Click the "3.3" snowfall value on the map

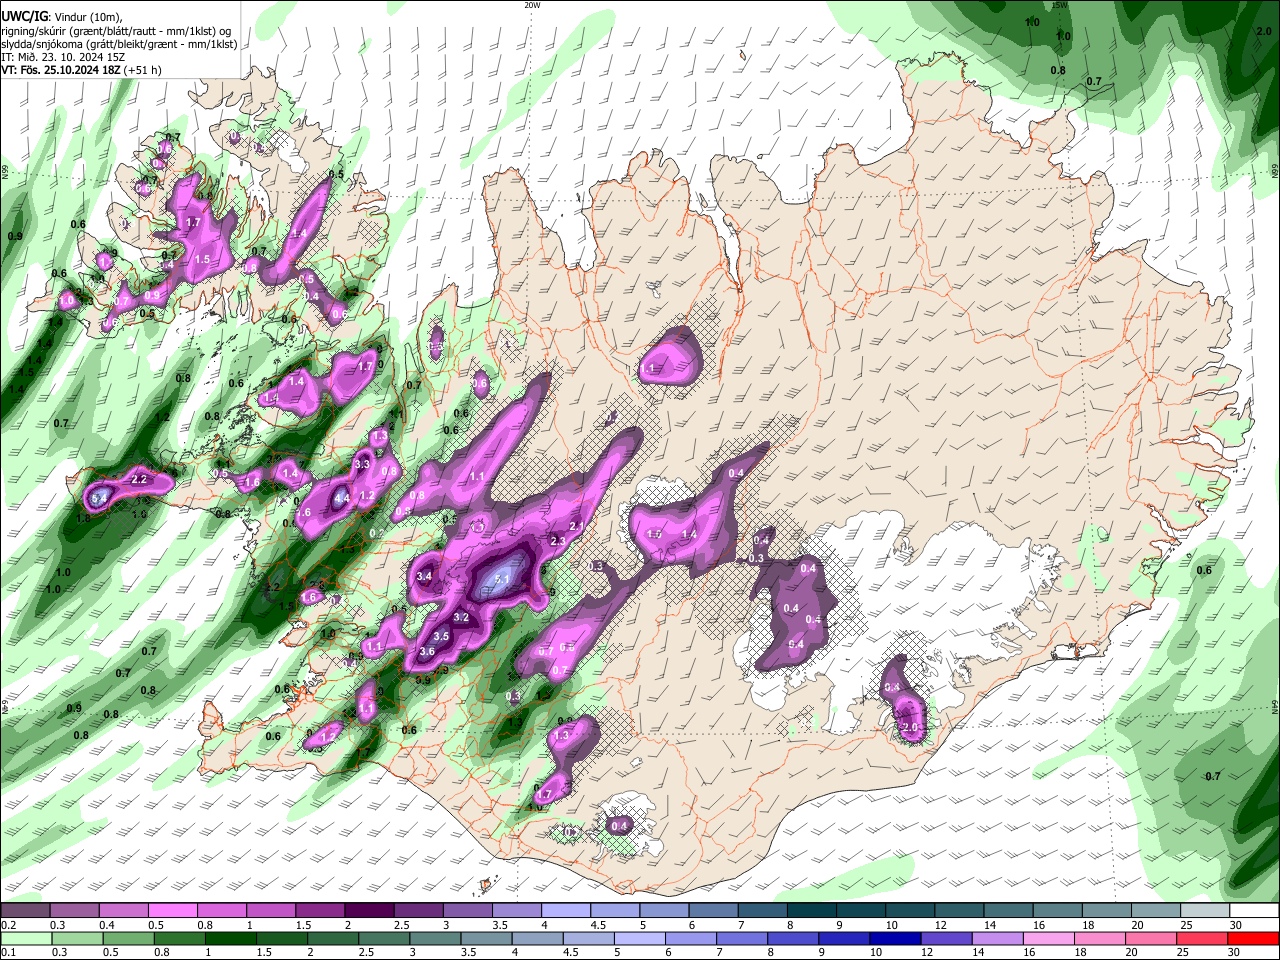(362, 464)
